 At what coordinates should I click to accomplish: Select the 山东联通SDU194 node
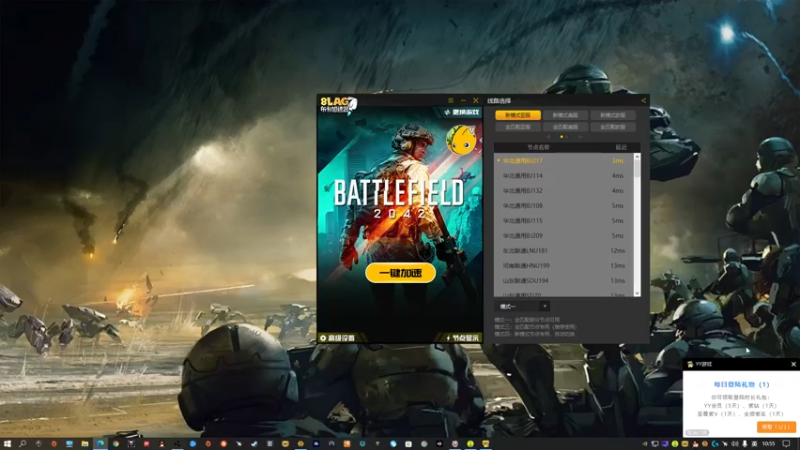564,281
